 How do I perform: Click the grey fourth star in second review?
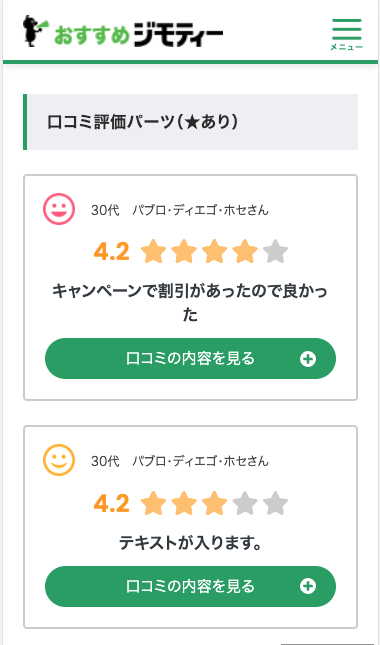[245, 503]
